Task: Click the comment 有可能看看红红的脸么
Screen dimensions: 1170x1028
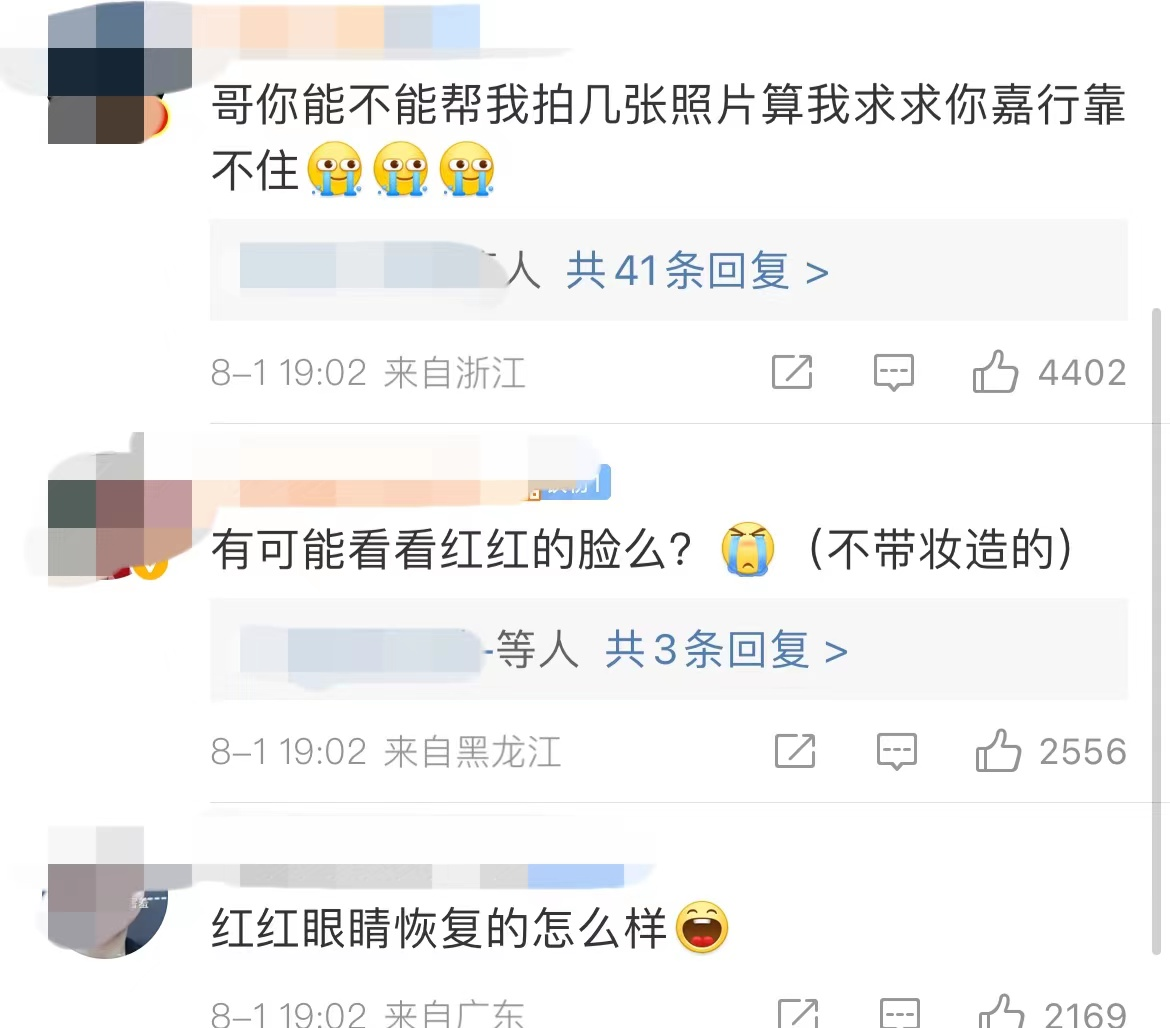Action: (452, 549)
